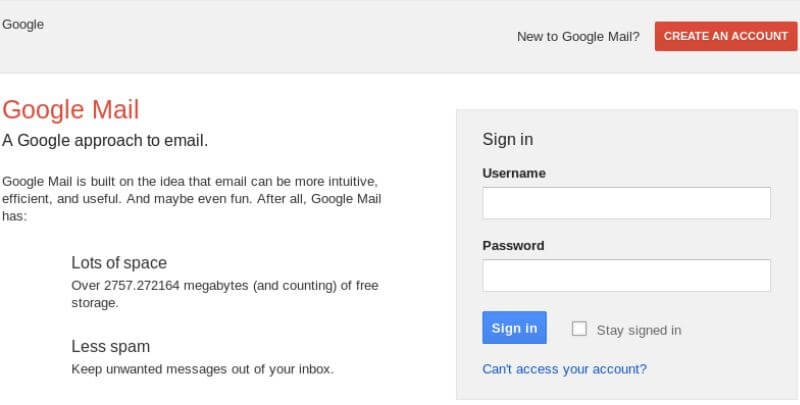Click the intro paragraph about Google Mail
The width and height of the screenshot is (800, 405).
pos(190,198)
